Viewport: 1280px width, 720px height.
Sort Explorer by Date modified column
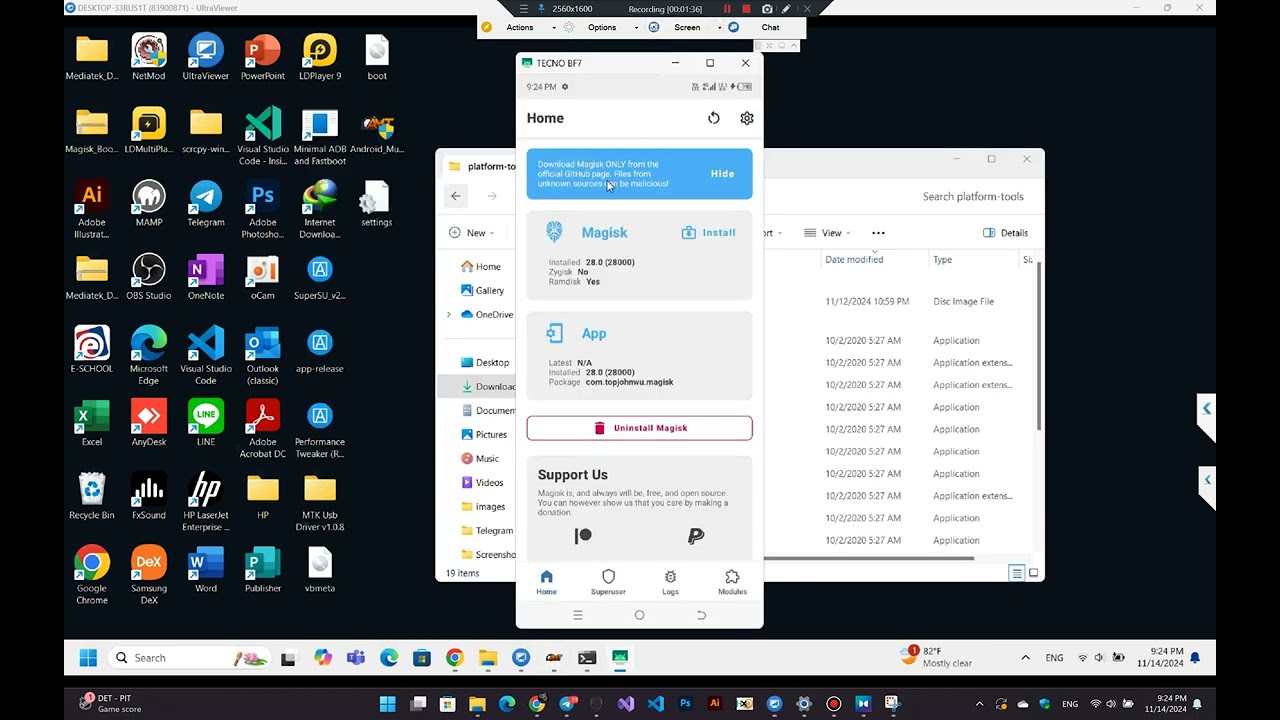(854, 260)
